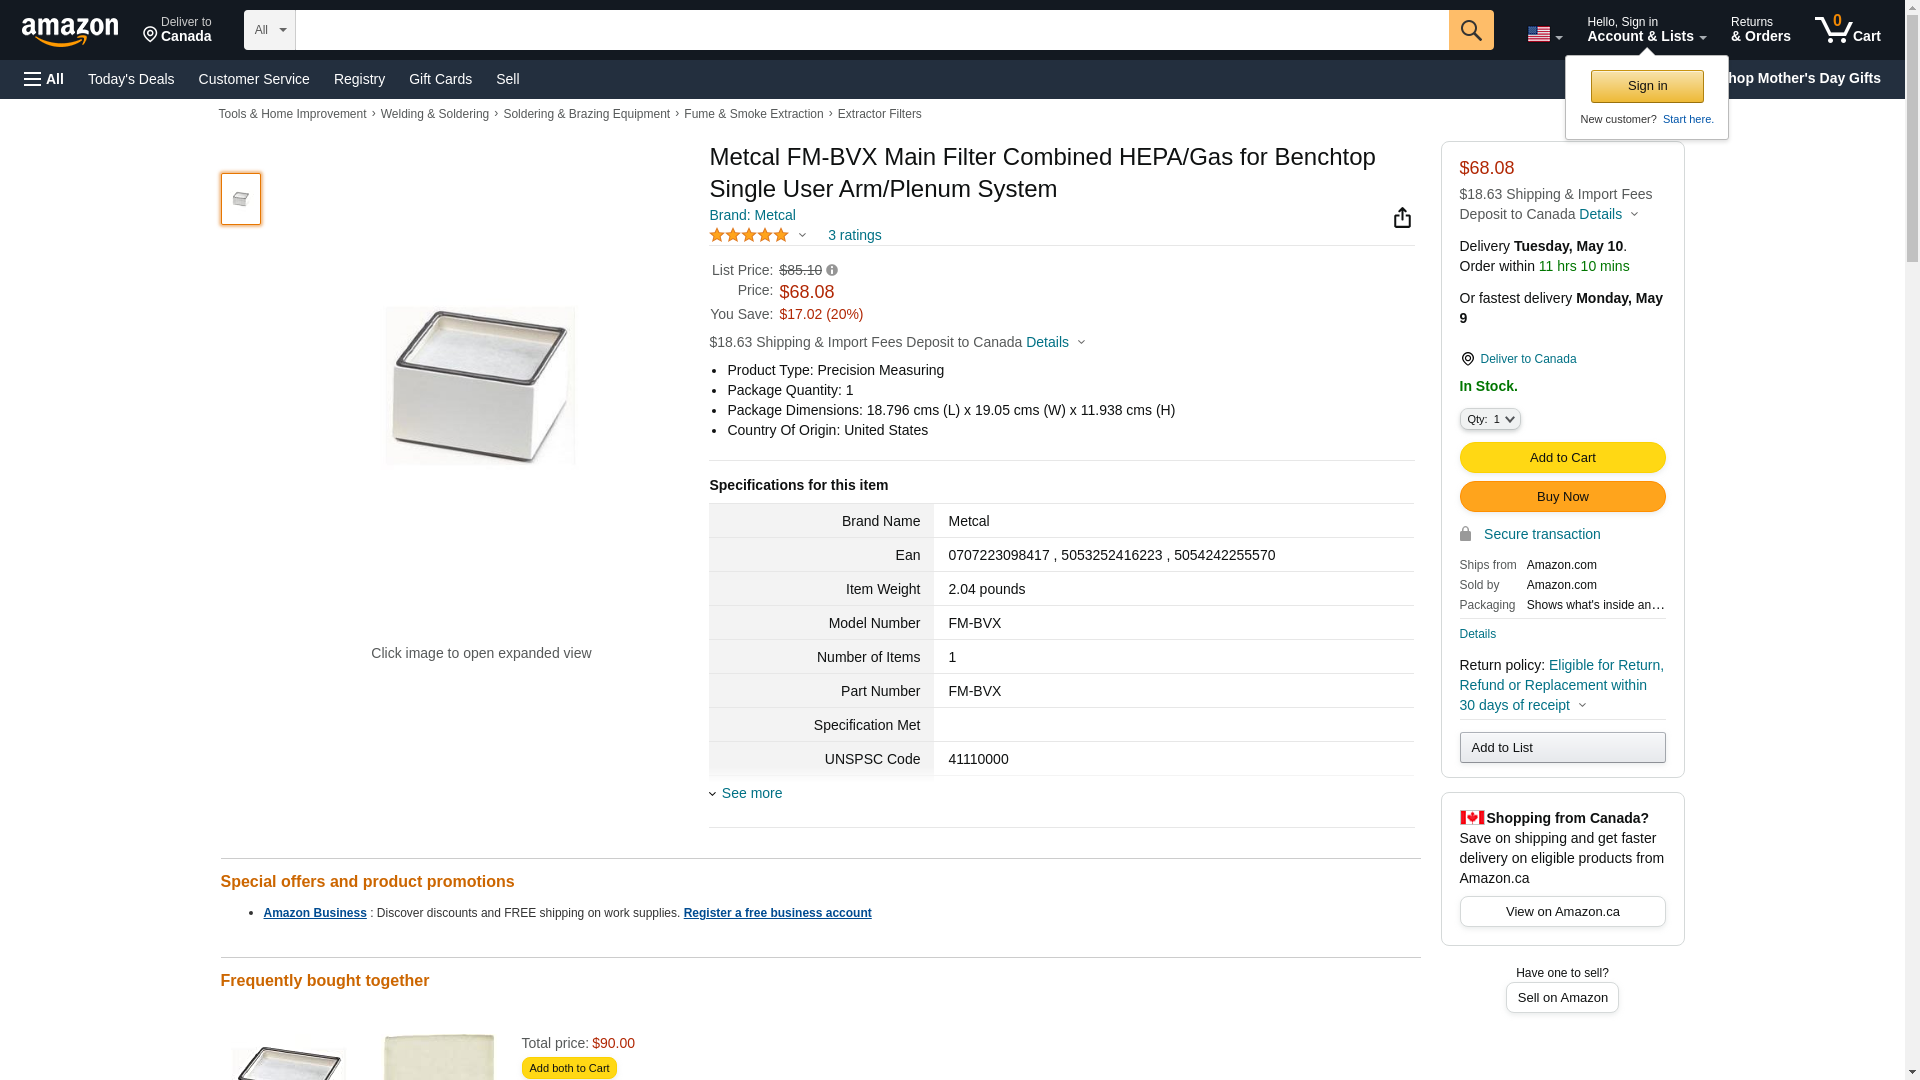Expand the star rating popover arrow
Image resolution: width=1920 pixels, height=1080 pixels.
[802, 236]
